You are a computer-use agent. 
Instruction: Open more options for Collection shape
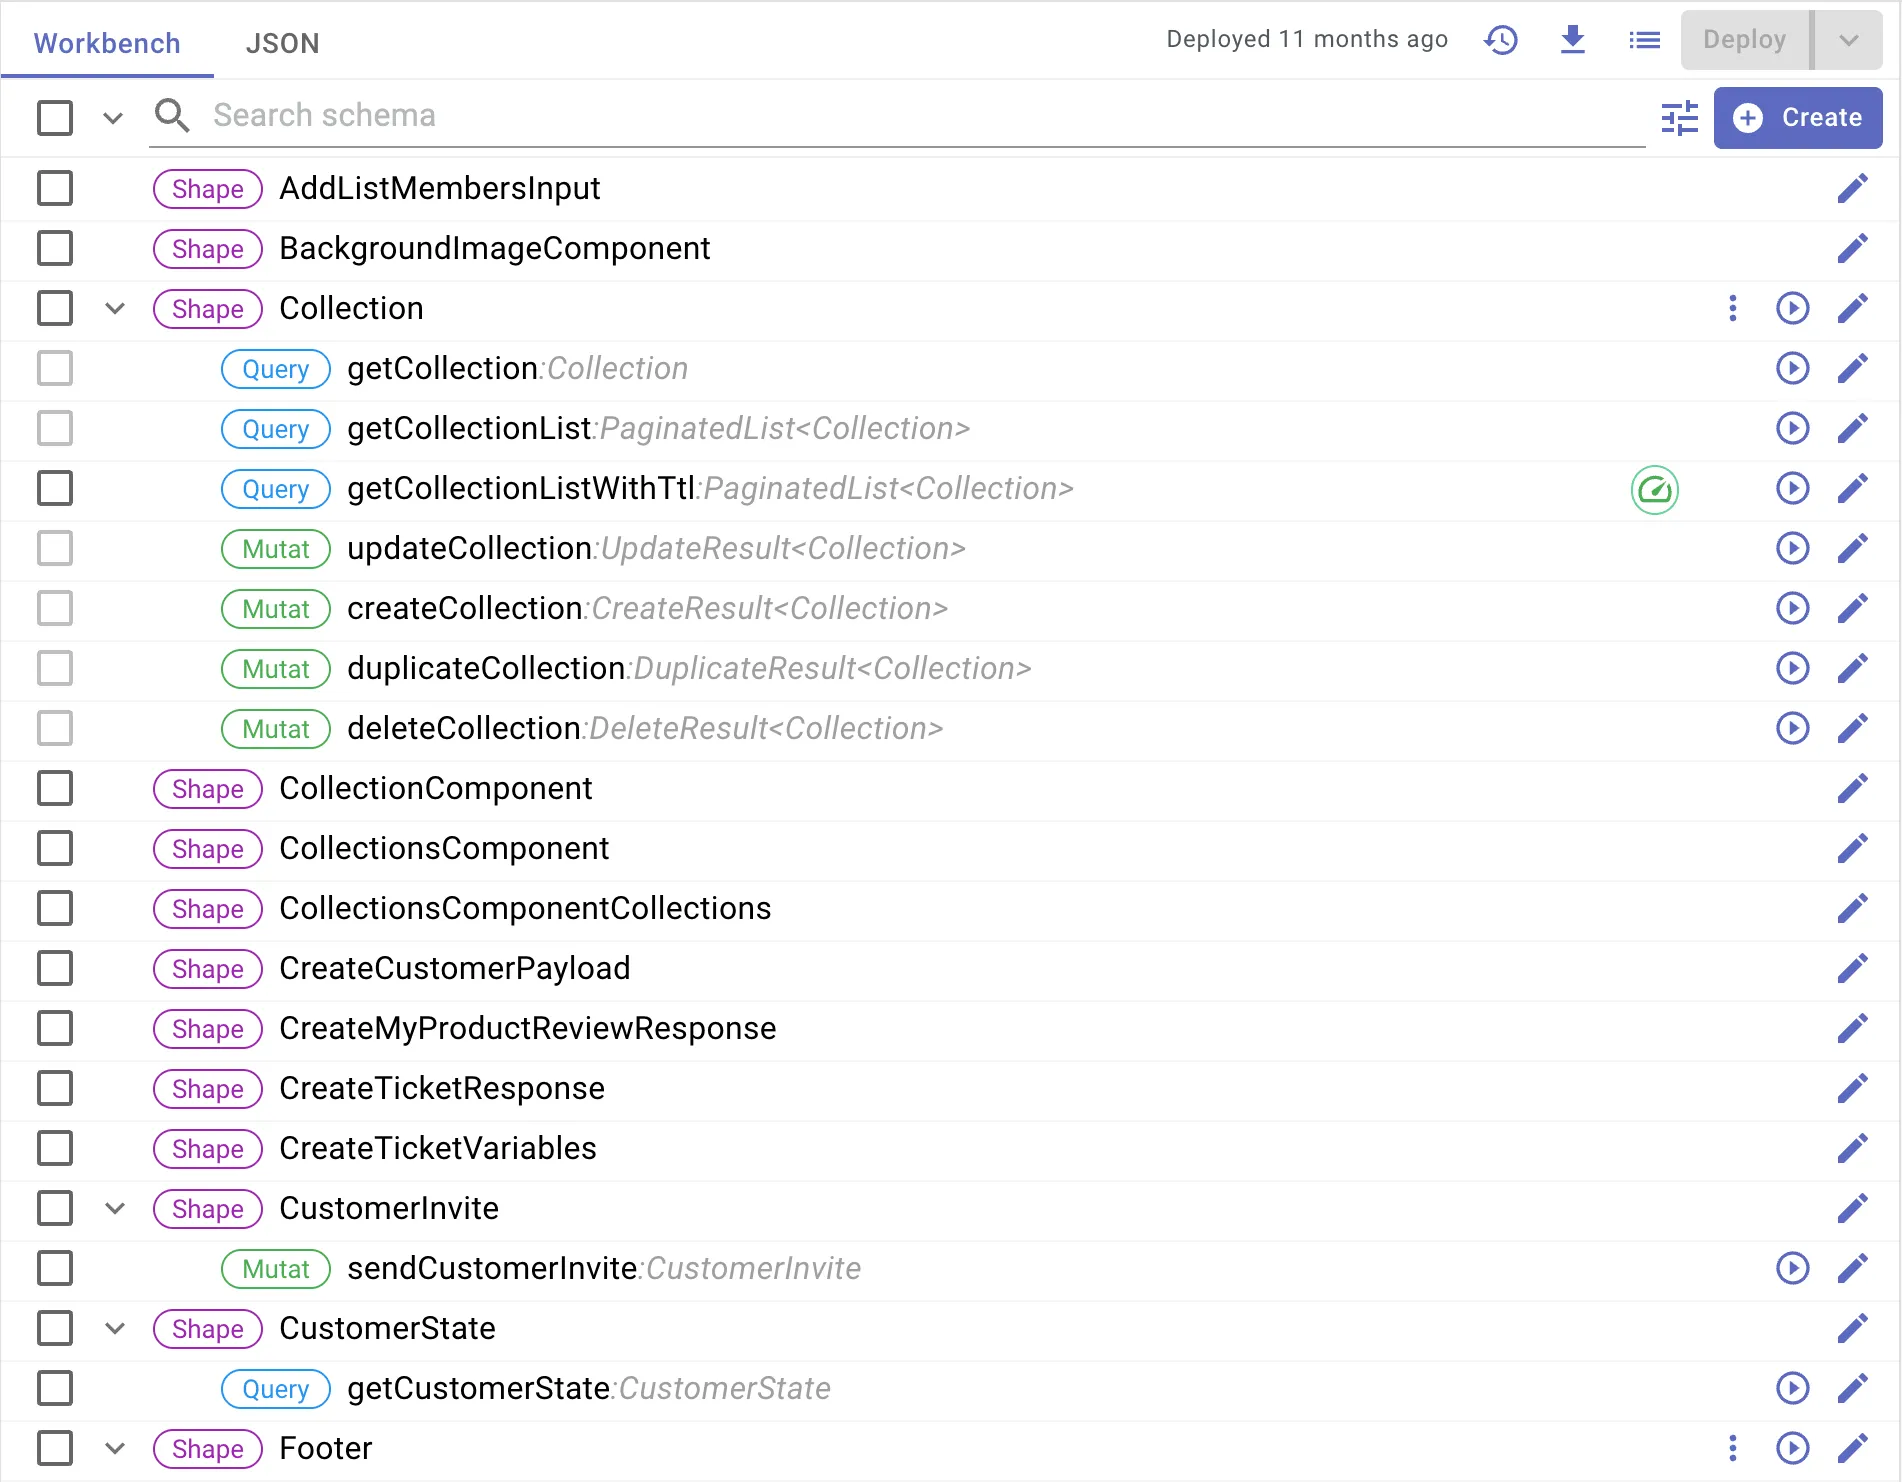tap(1733, 308)
